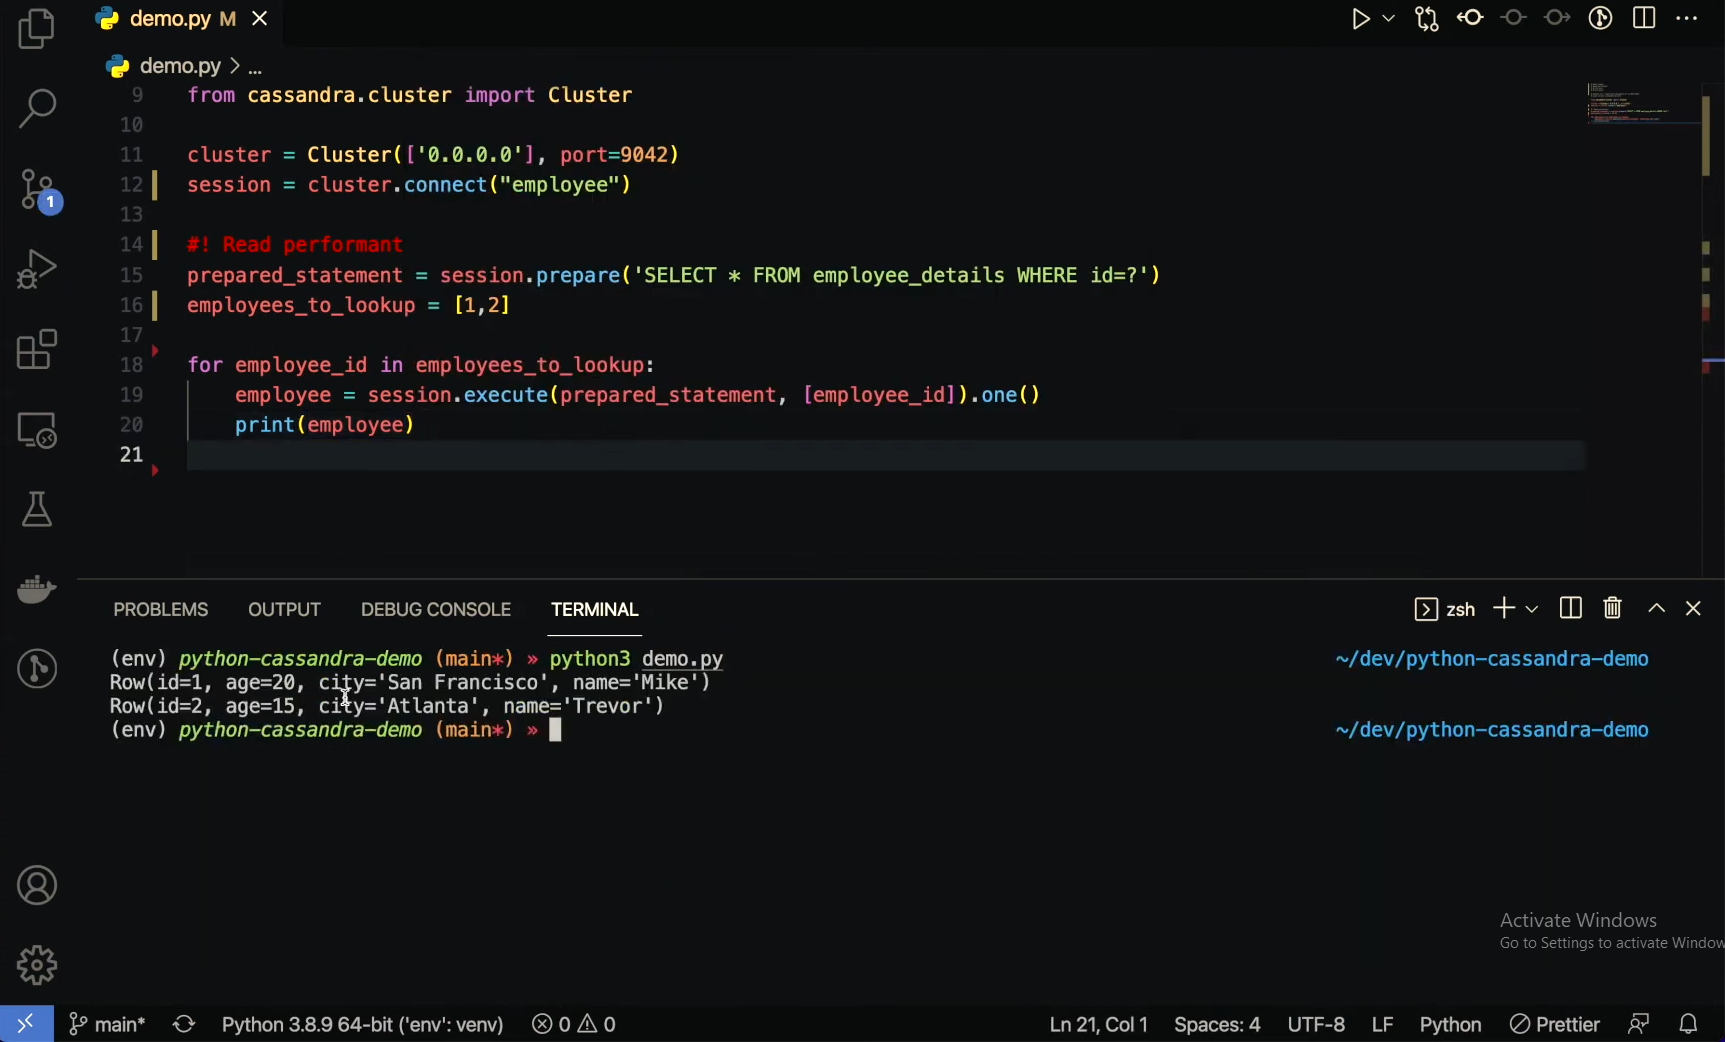Switch to the OUTPUT tab
The image size is (1725, 1042).
(x=284, y=610)
